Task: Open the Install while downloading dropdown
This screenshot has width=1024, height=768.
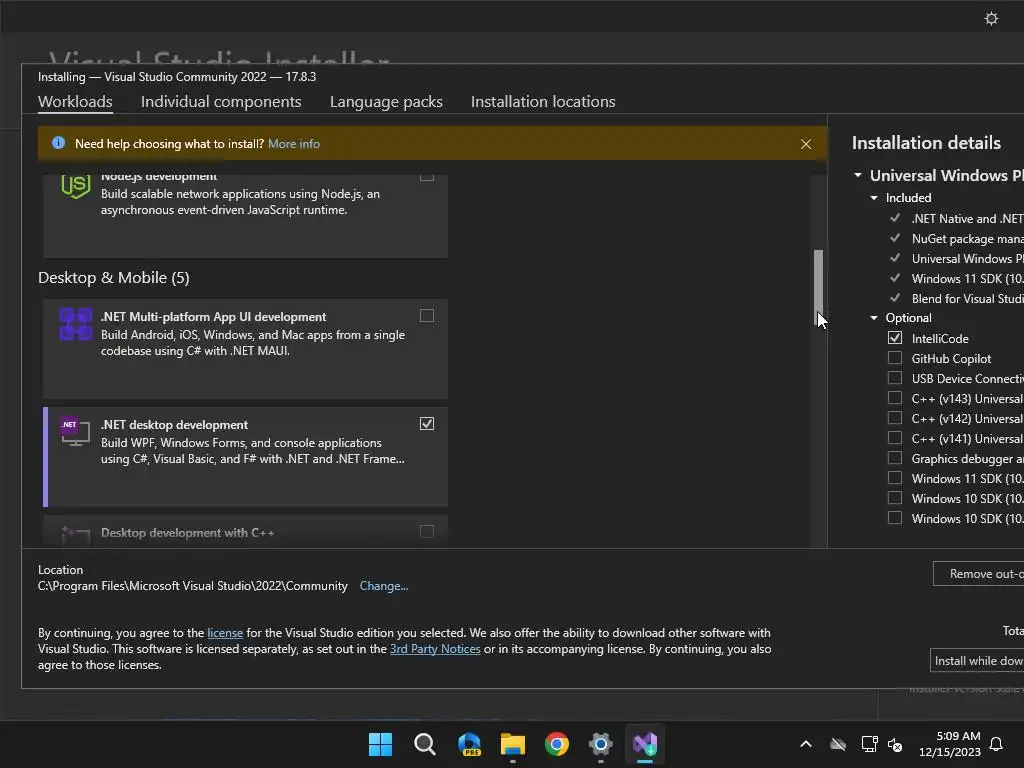Action: pos(977,660)
